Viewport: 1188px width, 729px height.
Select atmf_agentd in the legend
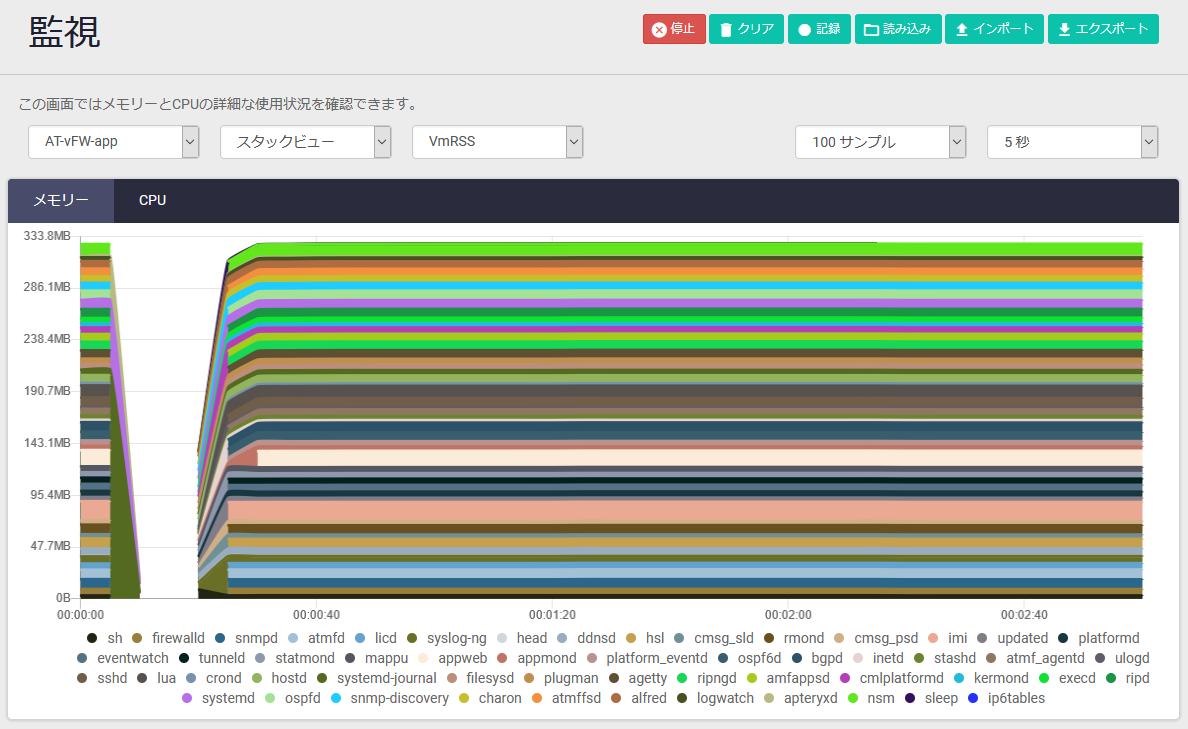[1035, 658]
